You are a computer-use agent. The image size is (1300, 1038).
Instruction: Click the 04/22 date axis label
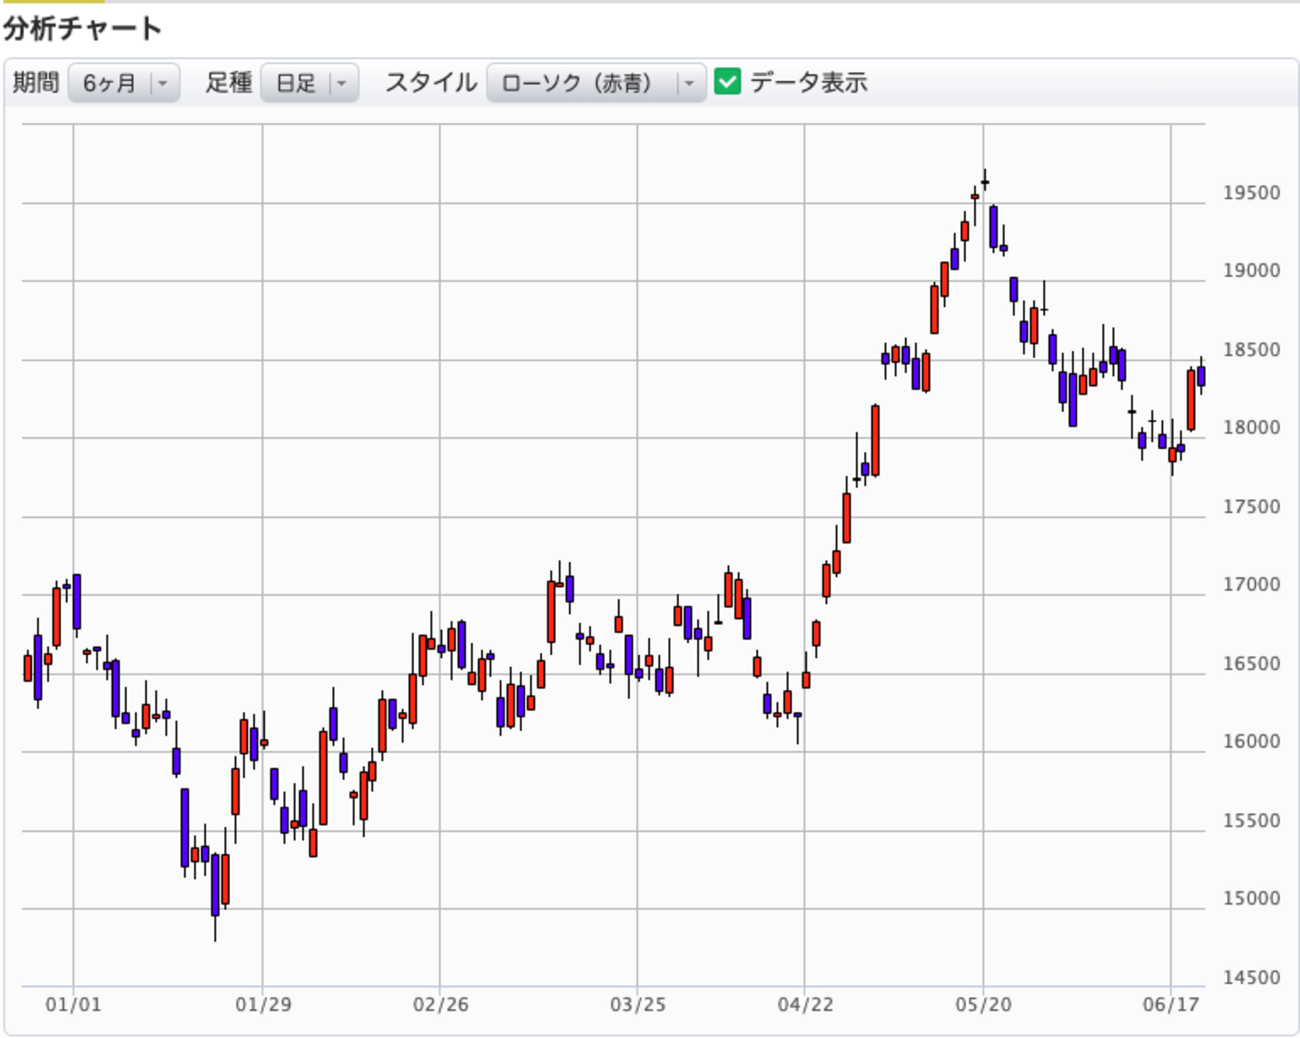(805, 1004)
